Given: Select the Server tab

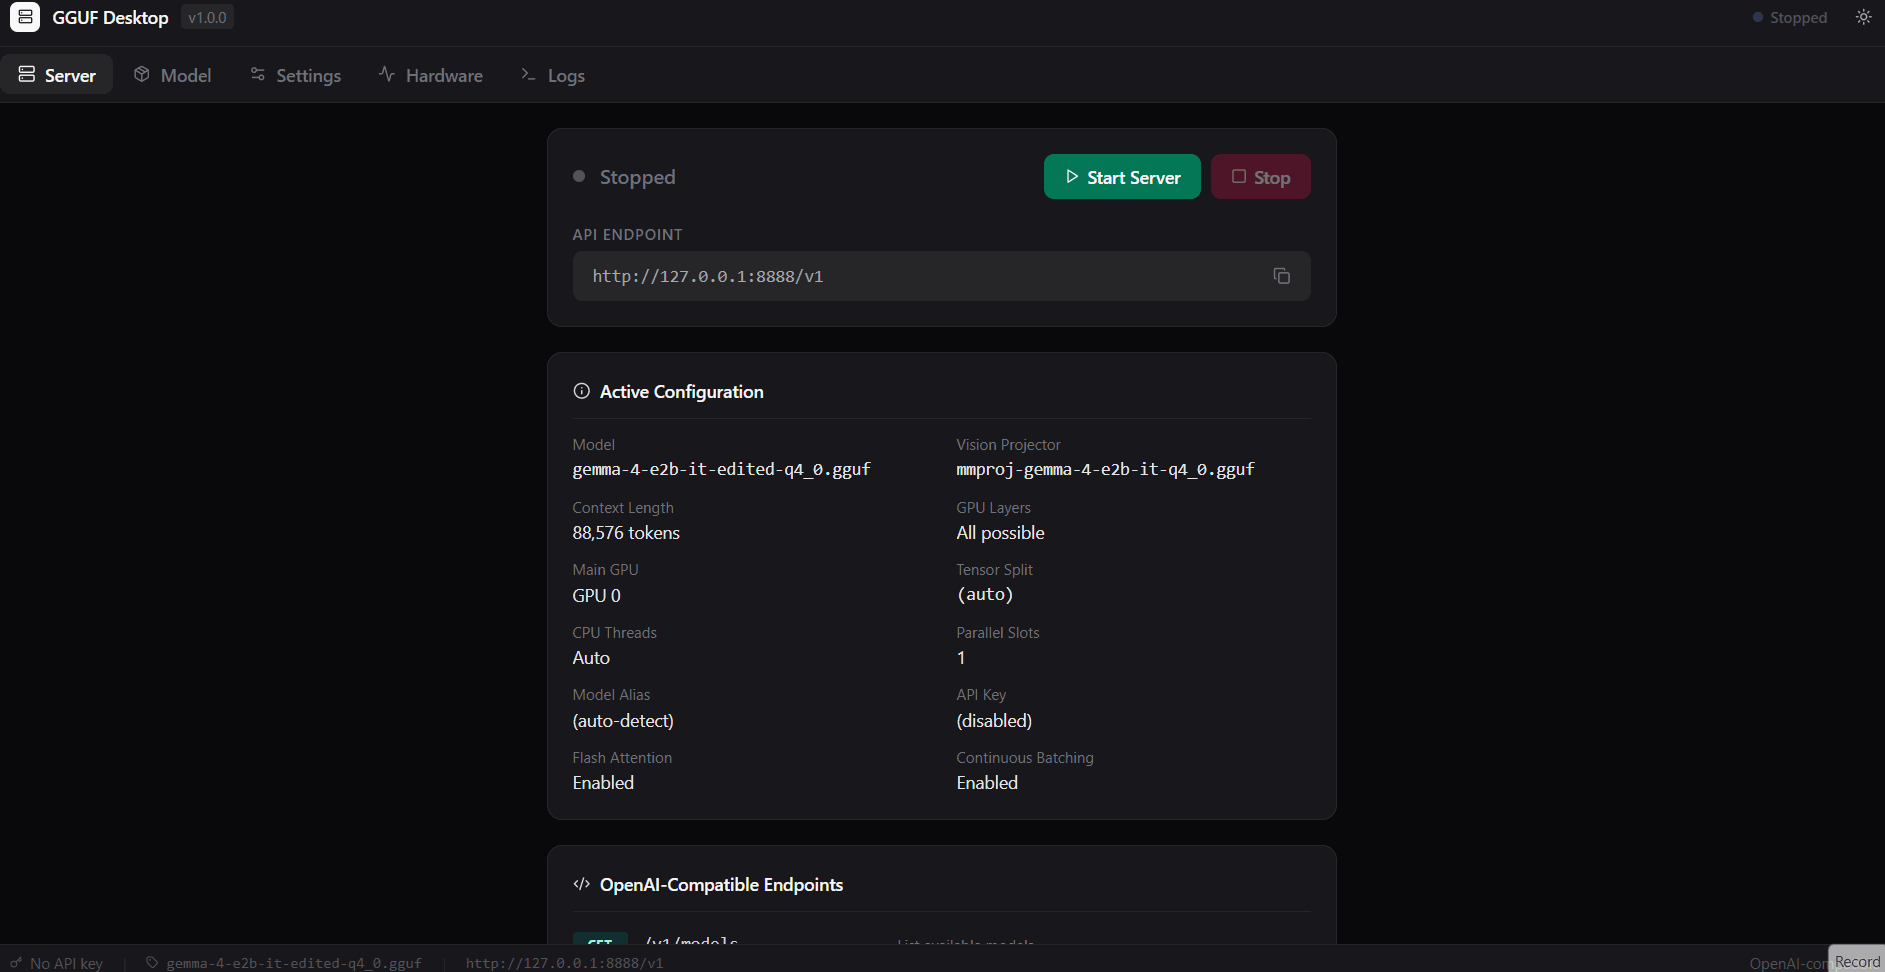Looking at the screenshot, I should tap(57, 75).
